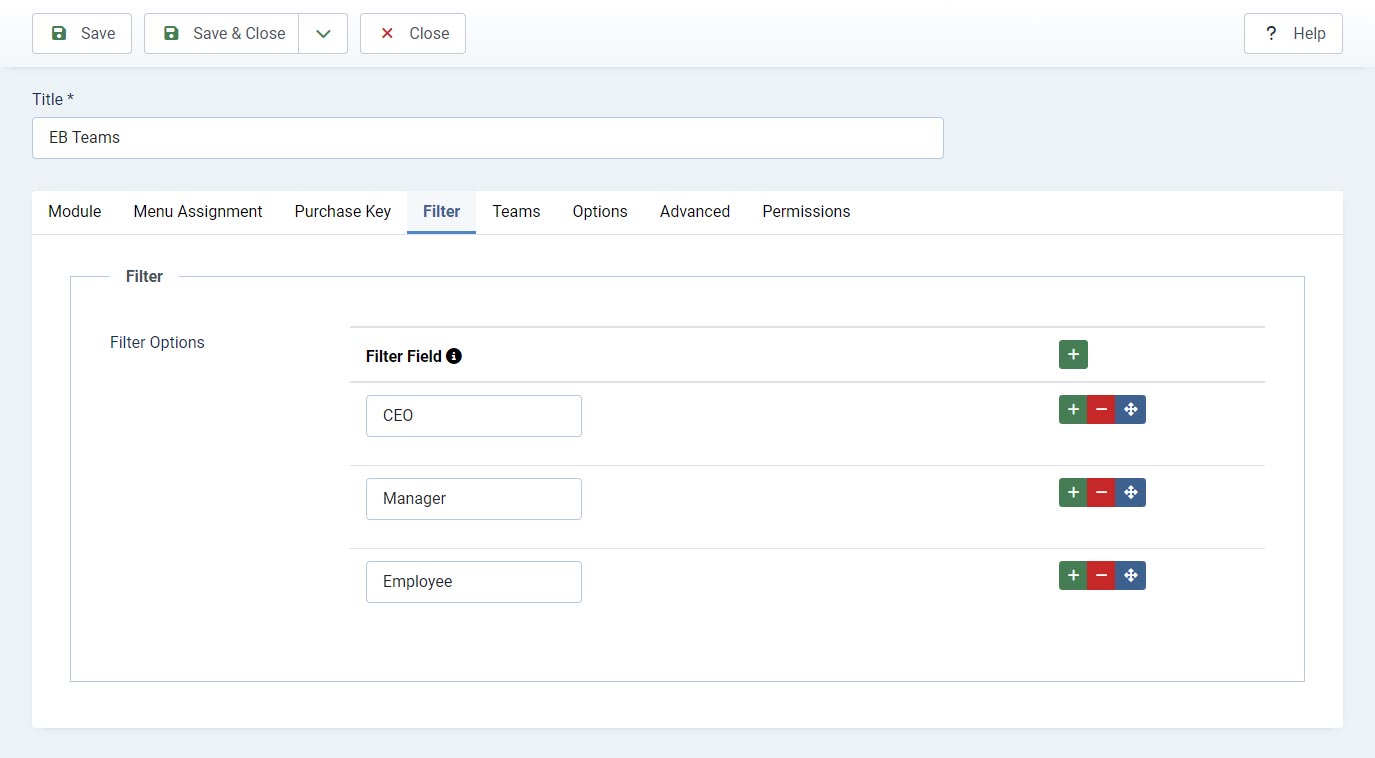Screen dimensions: 1375x758
Task: Click the green add button in the Filter Field header
Action: 1073,354
